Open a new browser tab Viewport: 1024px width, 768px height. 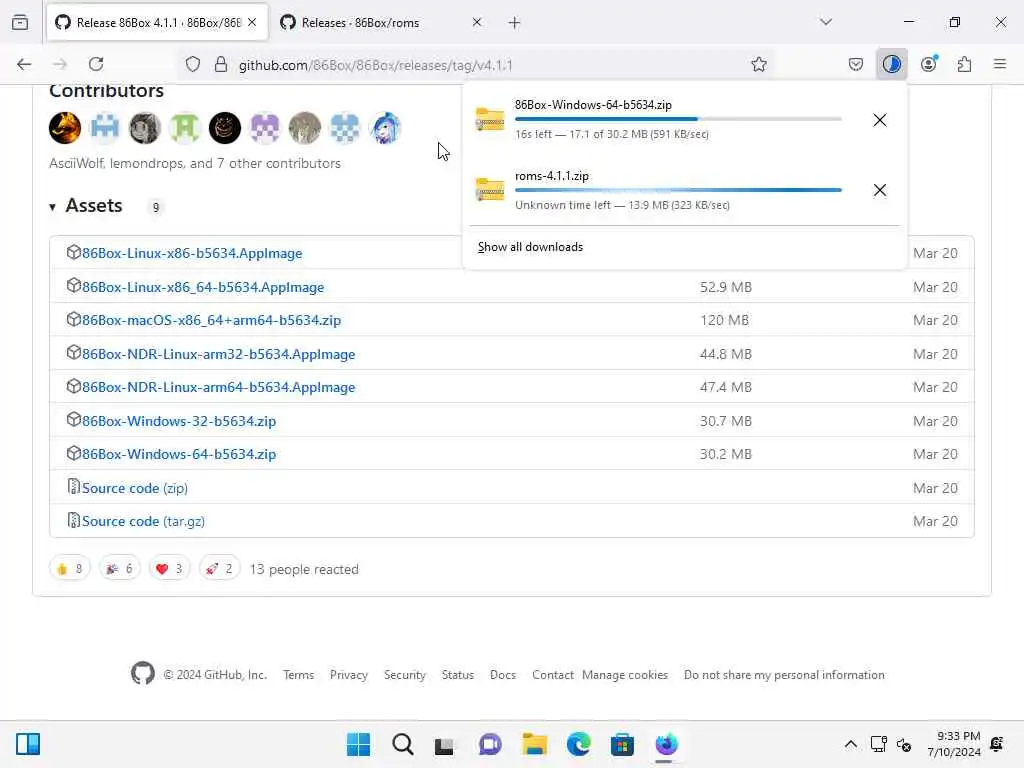[514, 23]
